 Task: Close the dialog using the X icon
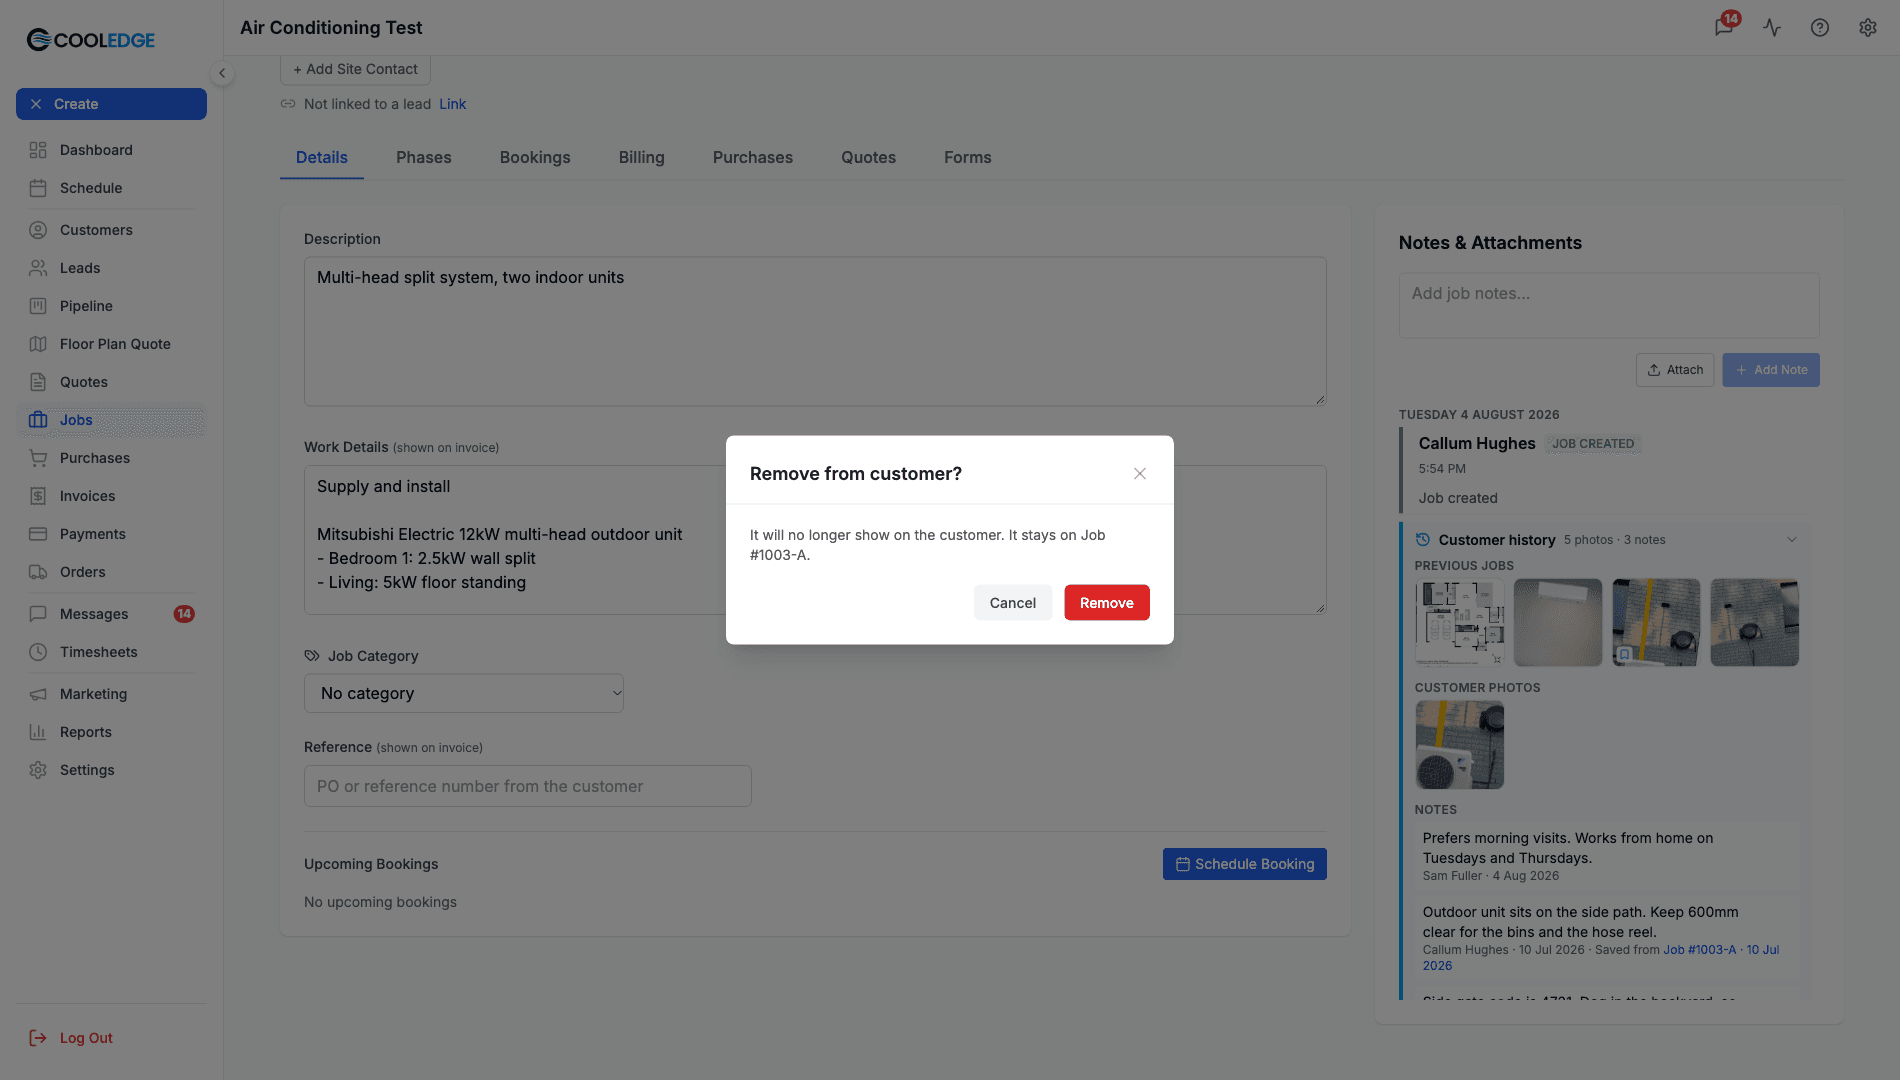[1140, 474]
